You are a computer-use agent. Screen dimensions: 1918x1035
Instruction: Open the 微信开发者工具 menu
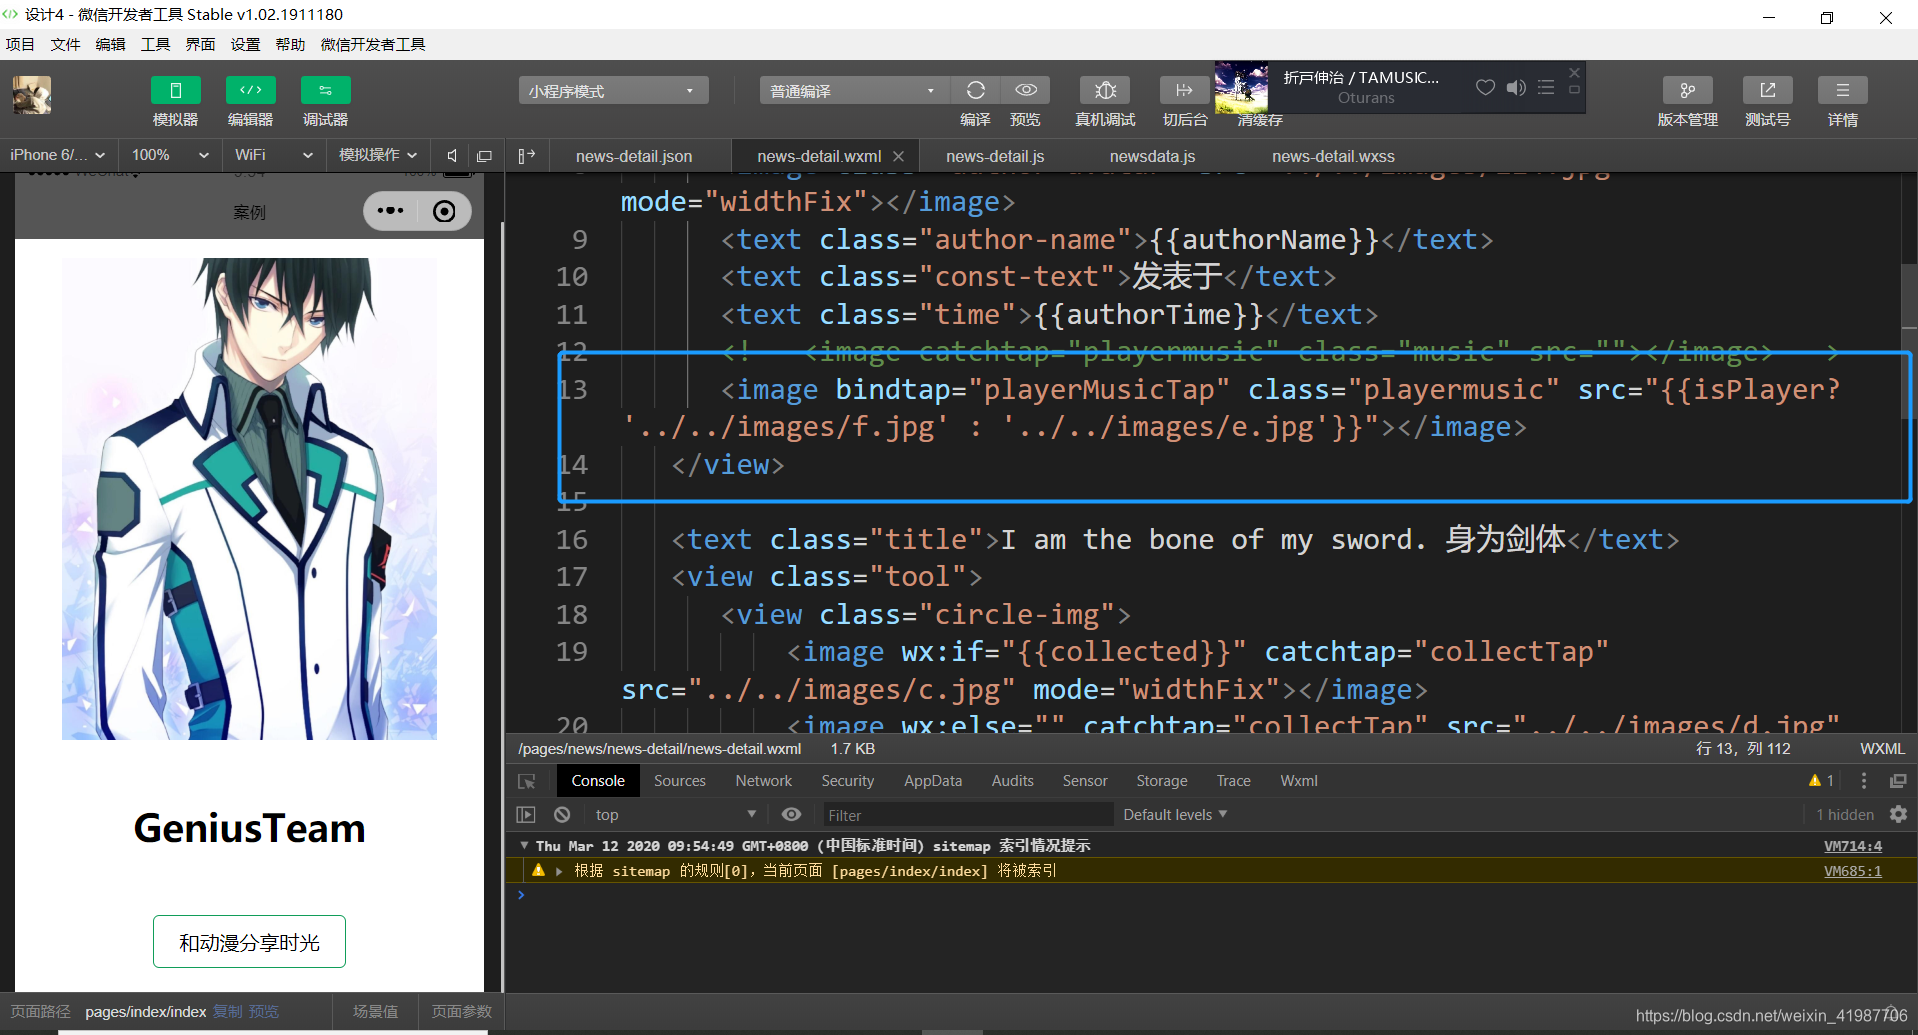pos(373,44)
